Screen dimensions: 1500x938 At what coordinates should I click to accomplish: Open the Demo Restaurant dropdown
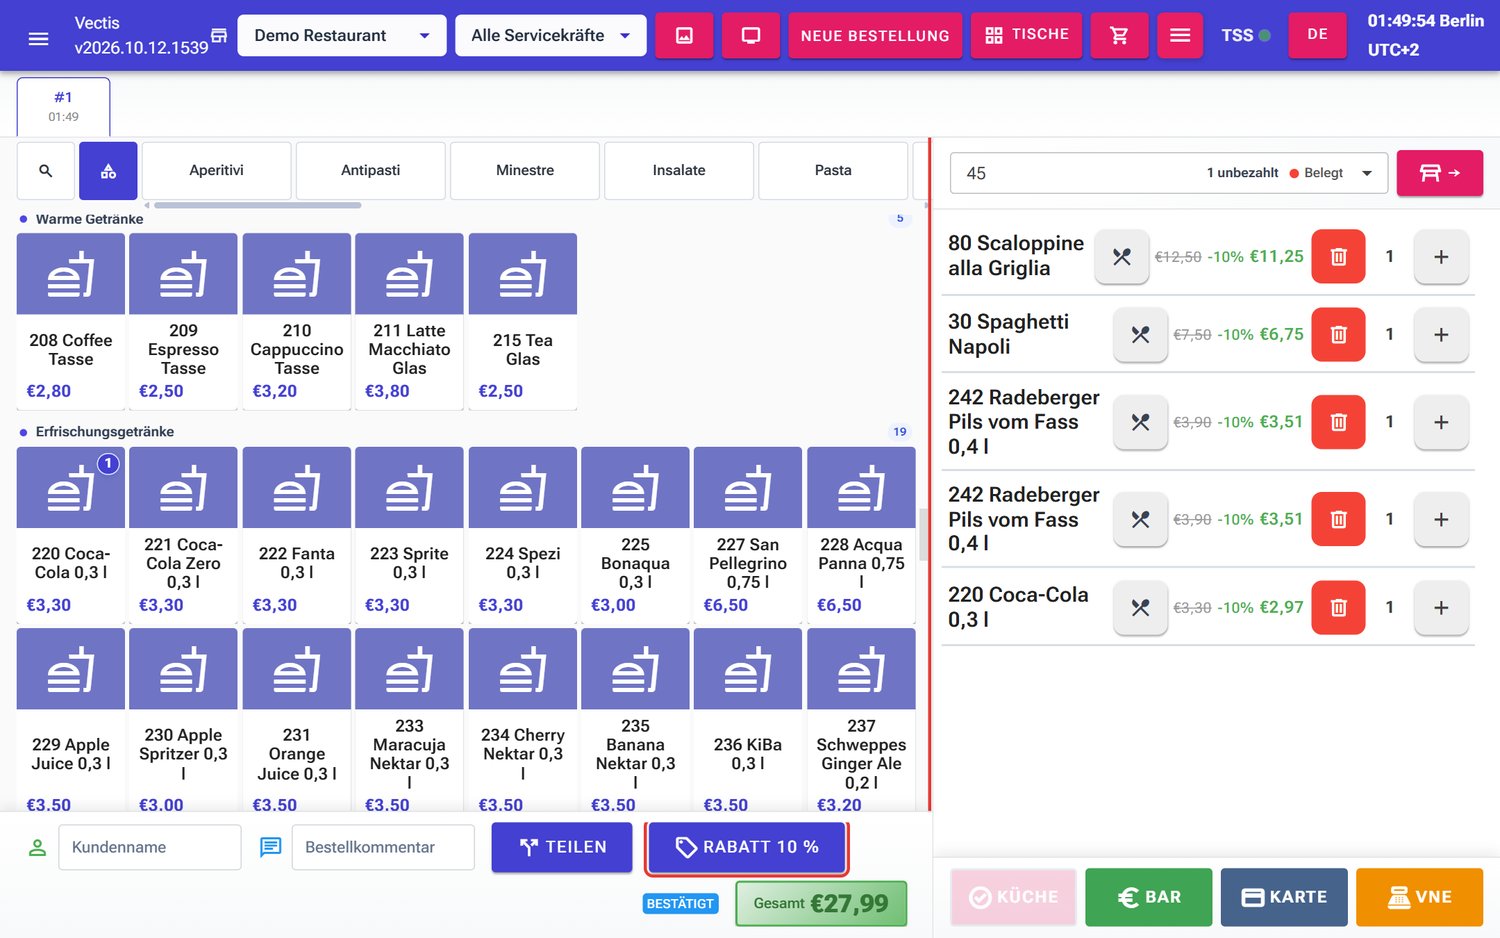(x=342, y=36)
